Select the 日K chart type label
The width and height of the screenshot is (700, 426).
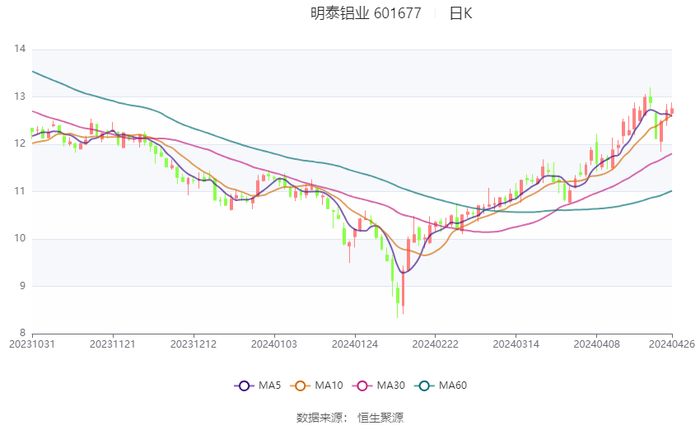[460, 14]
